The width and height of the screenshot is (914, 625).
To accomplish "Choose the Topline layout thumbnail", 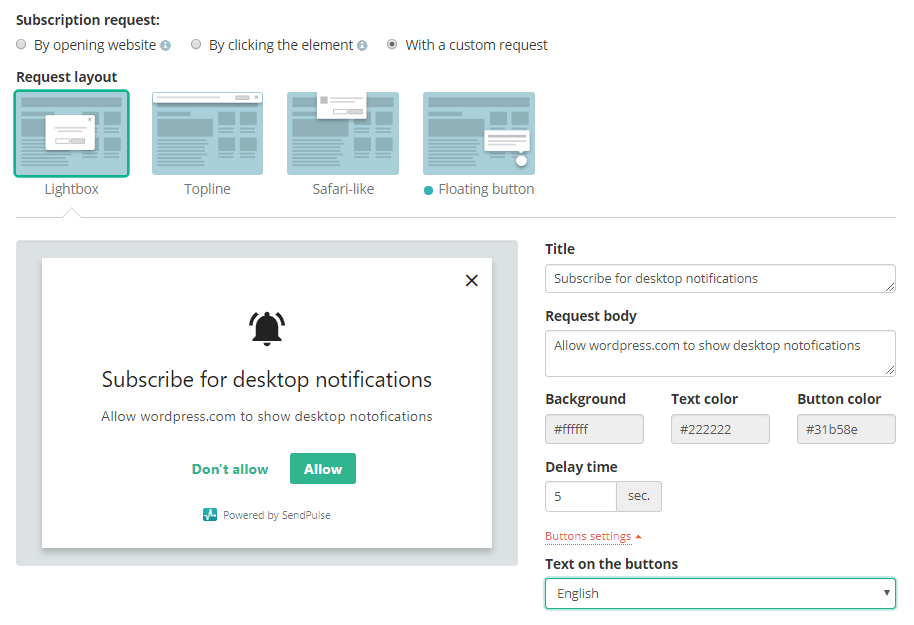I will pos(208,134).
